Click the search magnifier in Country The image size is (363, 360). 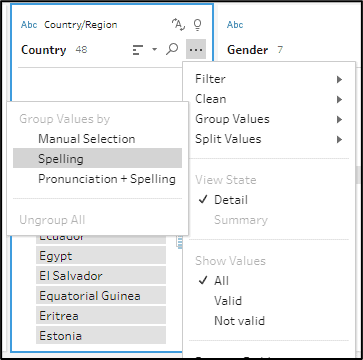coord(172,50)
